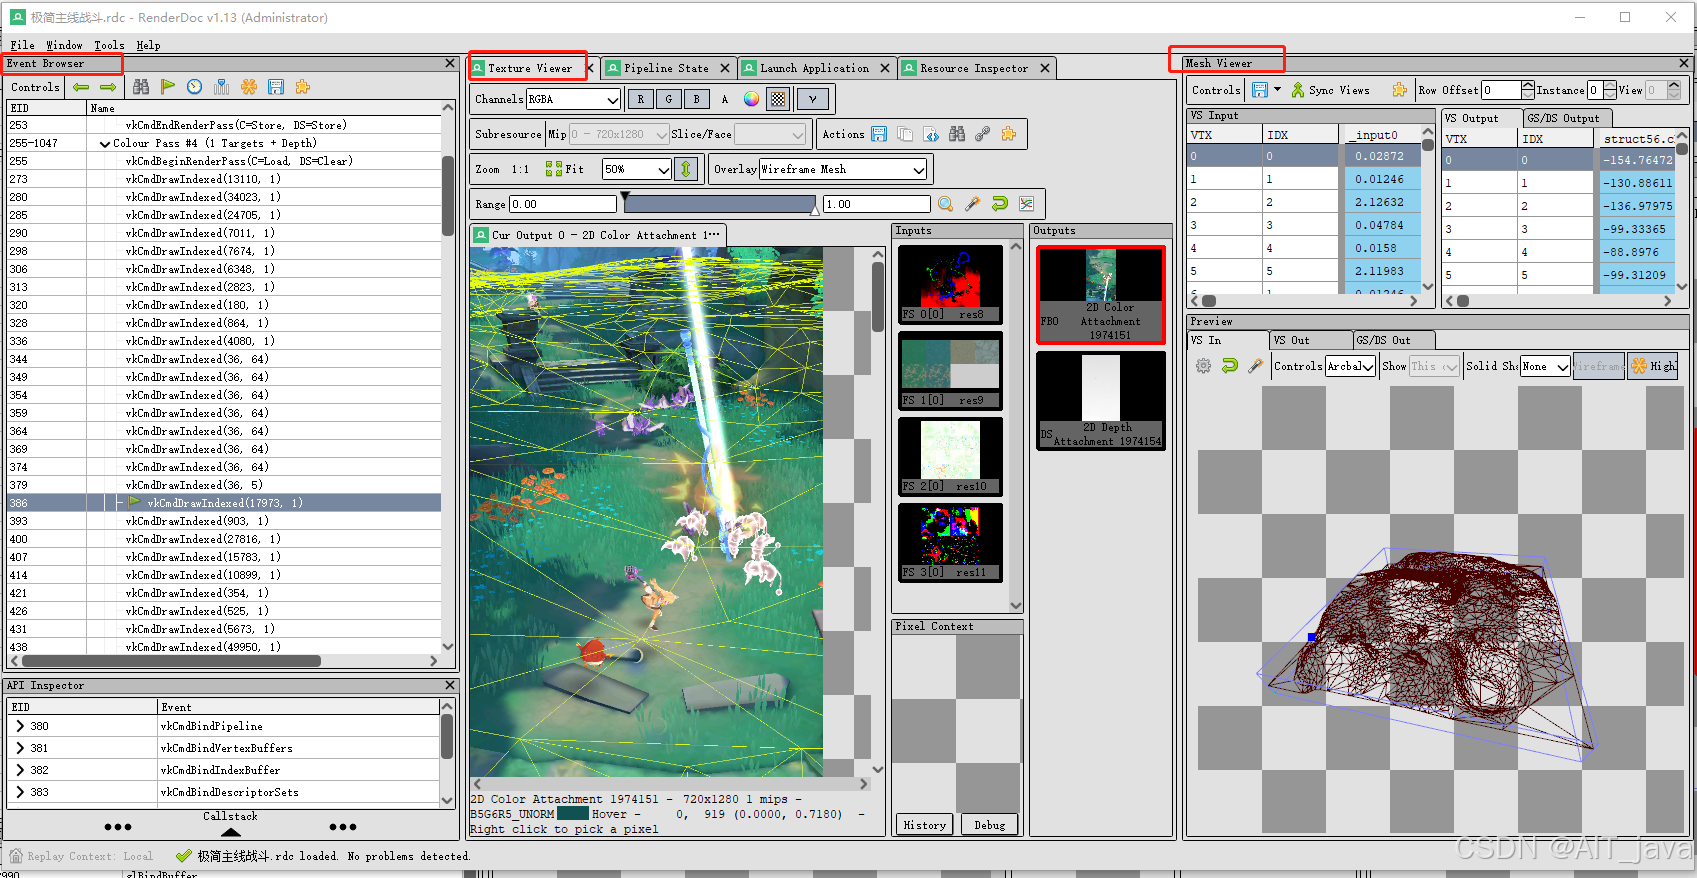Go to previous event with green left arrow
The image size is (1697, 878).
pyautogui.click(x=81, y=87)
